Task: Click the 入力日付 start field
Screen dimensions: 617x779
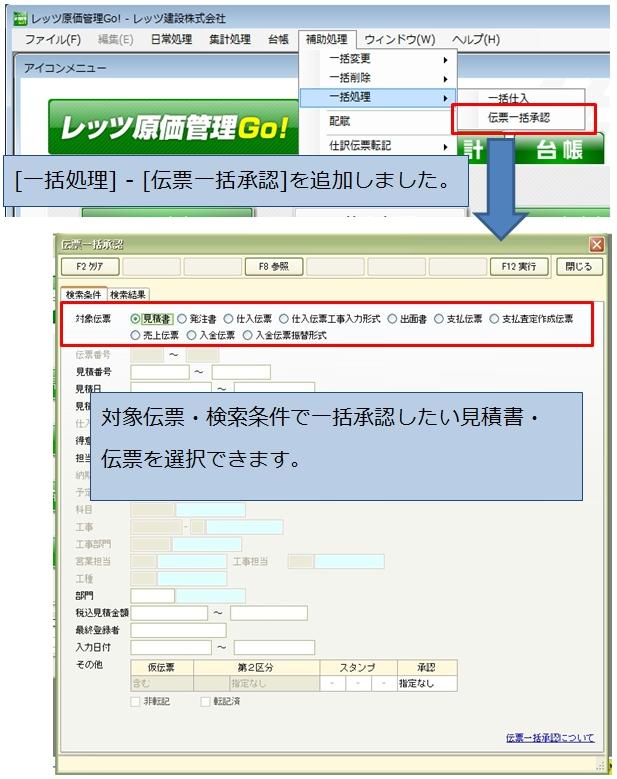Action: coord(171,648)
